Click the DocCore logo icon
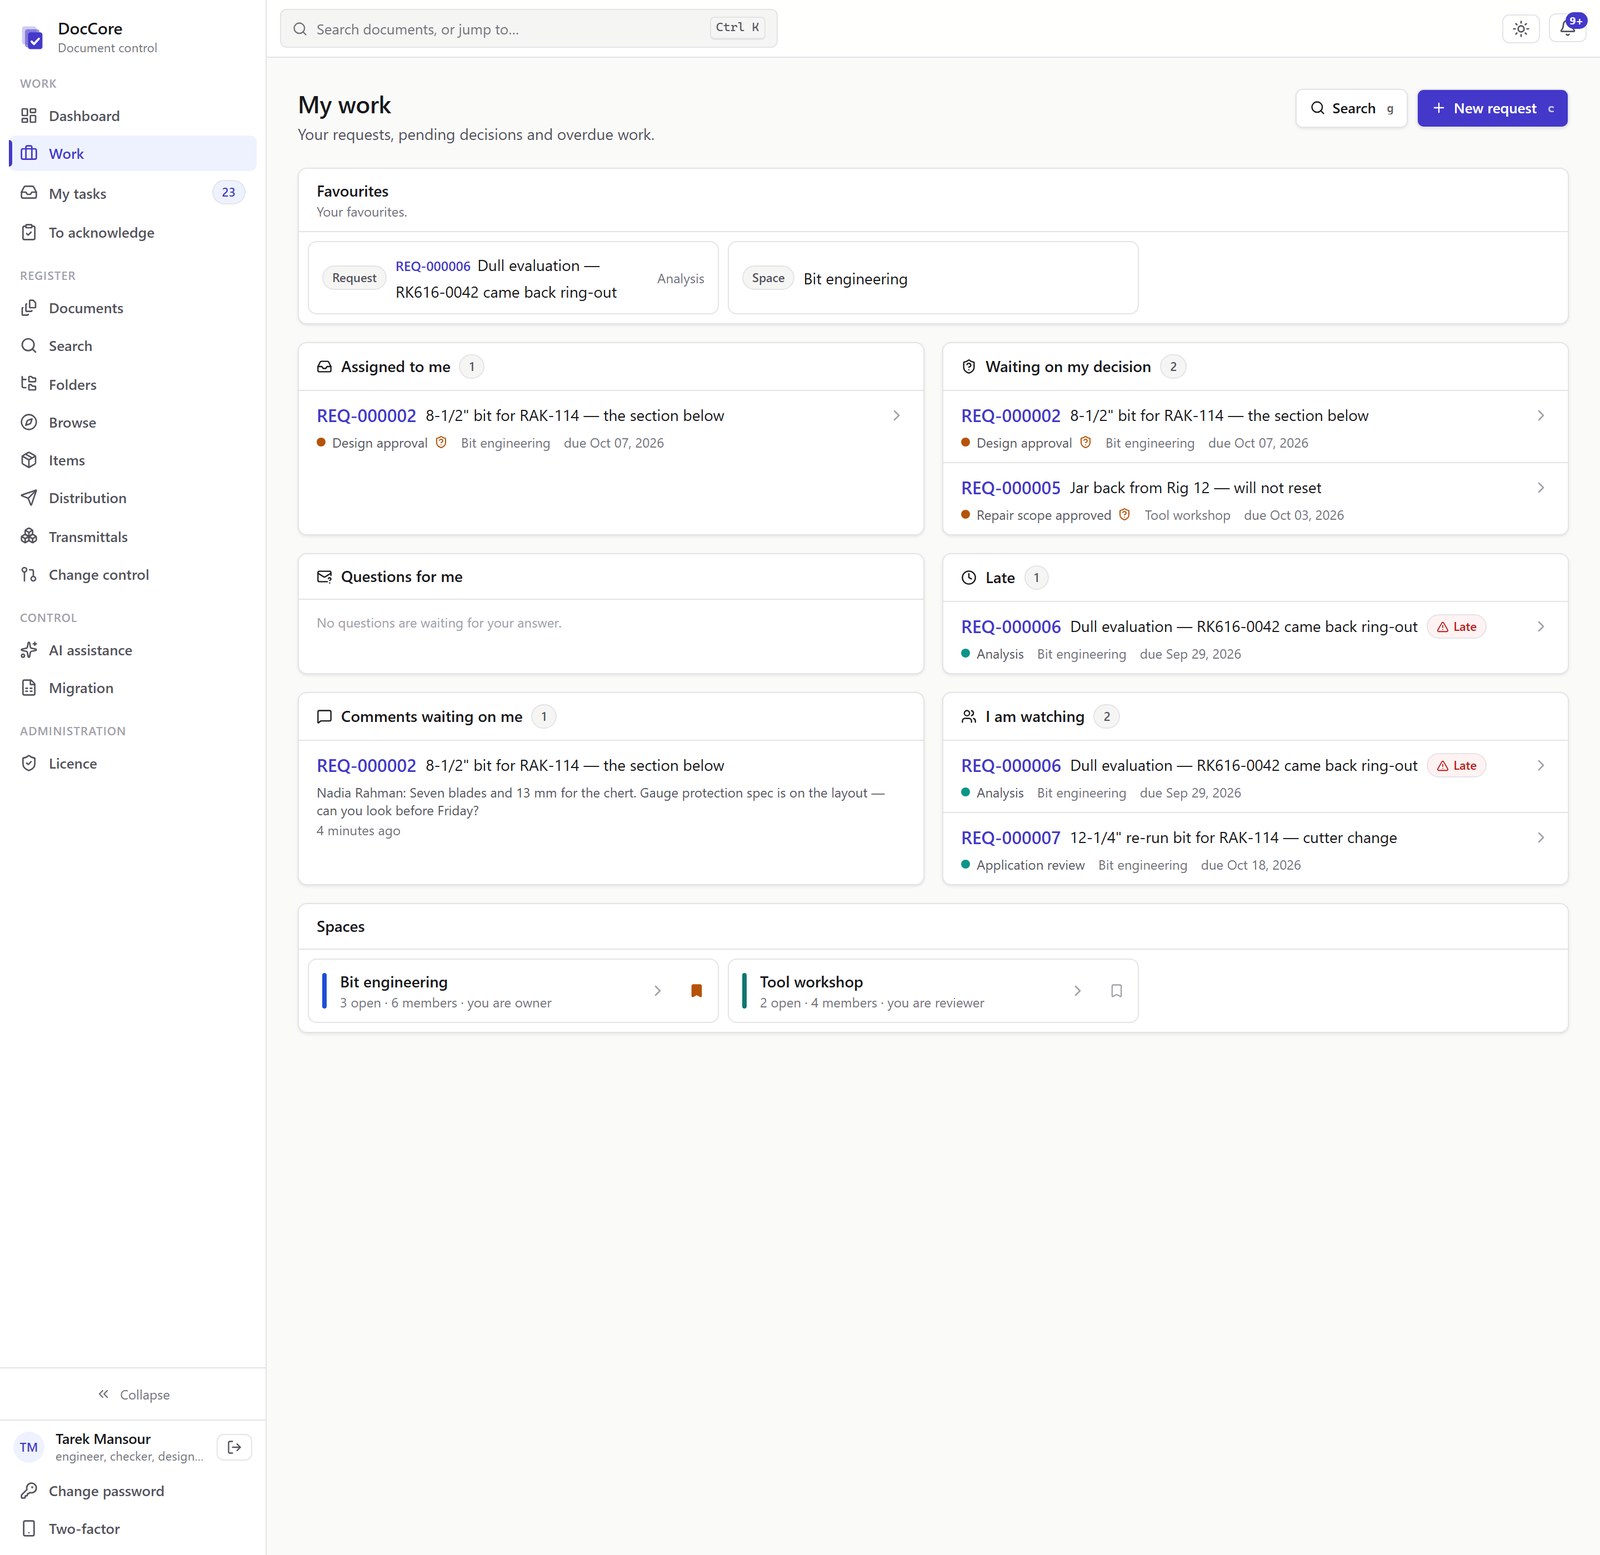 coord(33,38)
